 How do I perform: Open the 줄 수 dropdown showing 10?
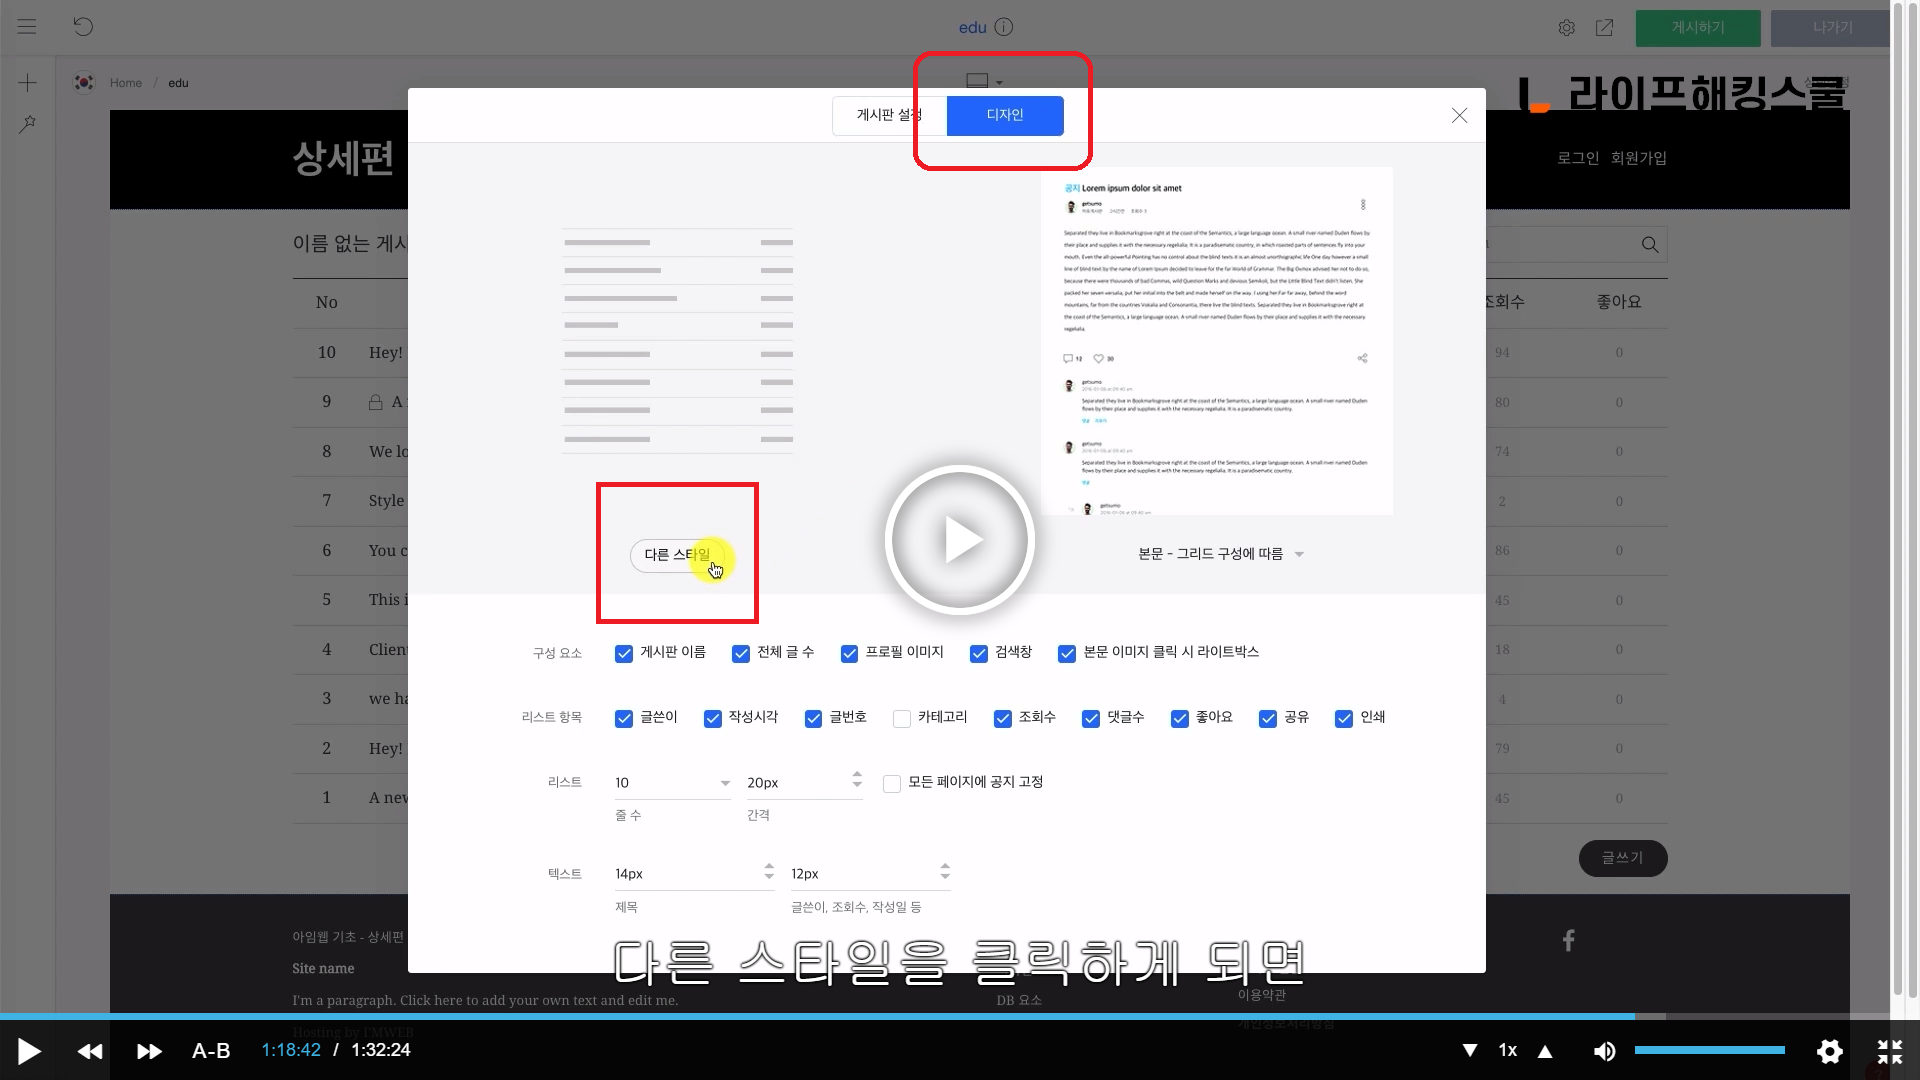click(x=672, y=783)
